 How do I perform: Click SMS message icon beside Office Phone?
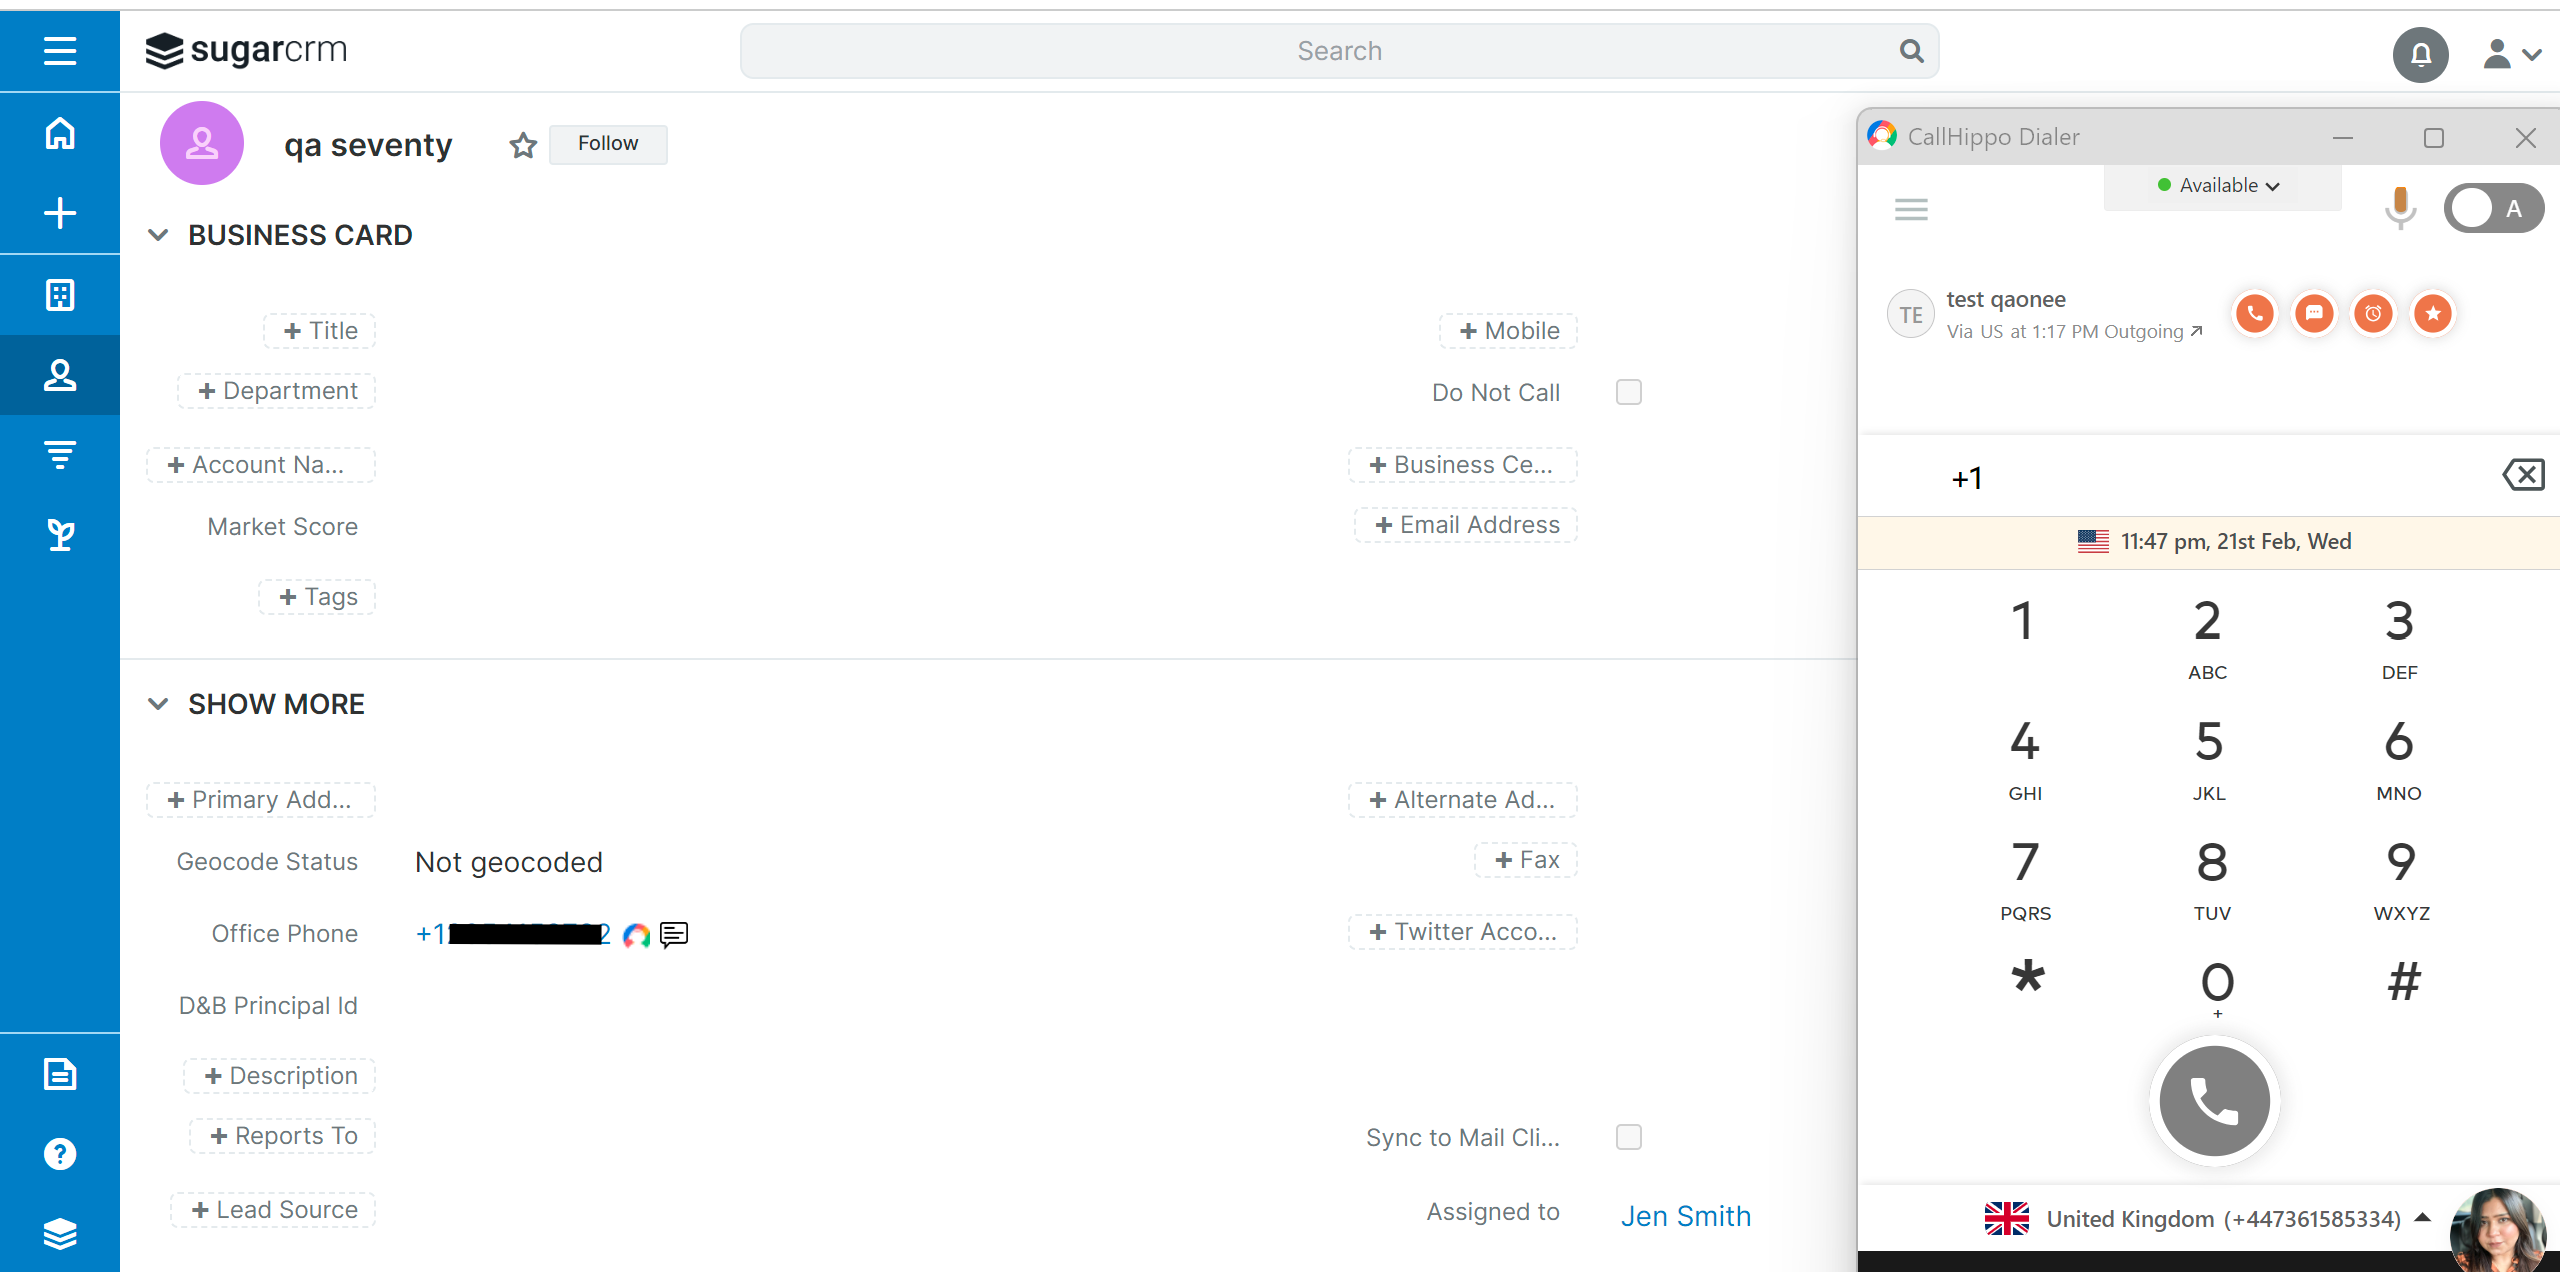(x=674, y=935)
